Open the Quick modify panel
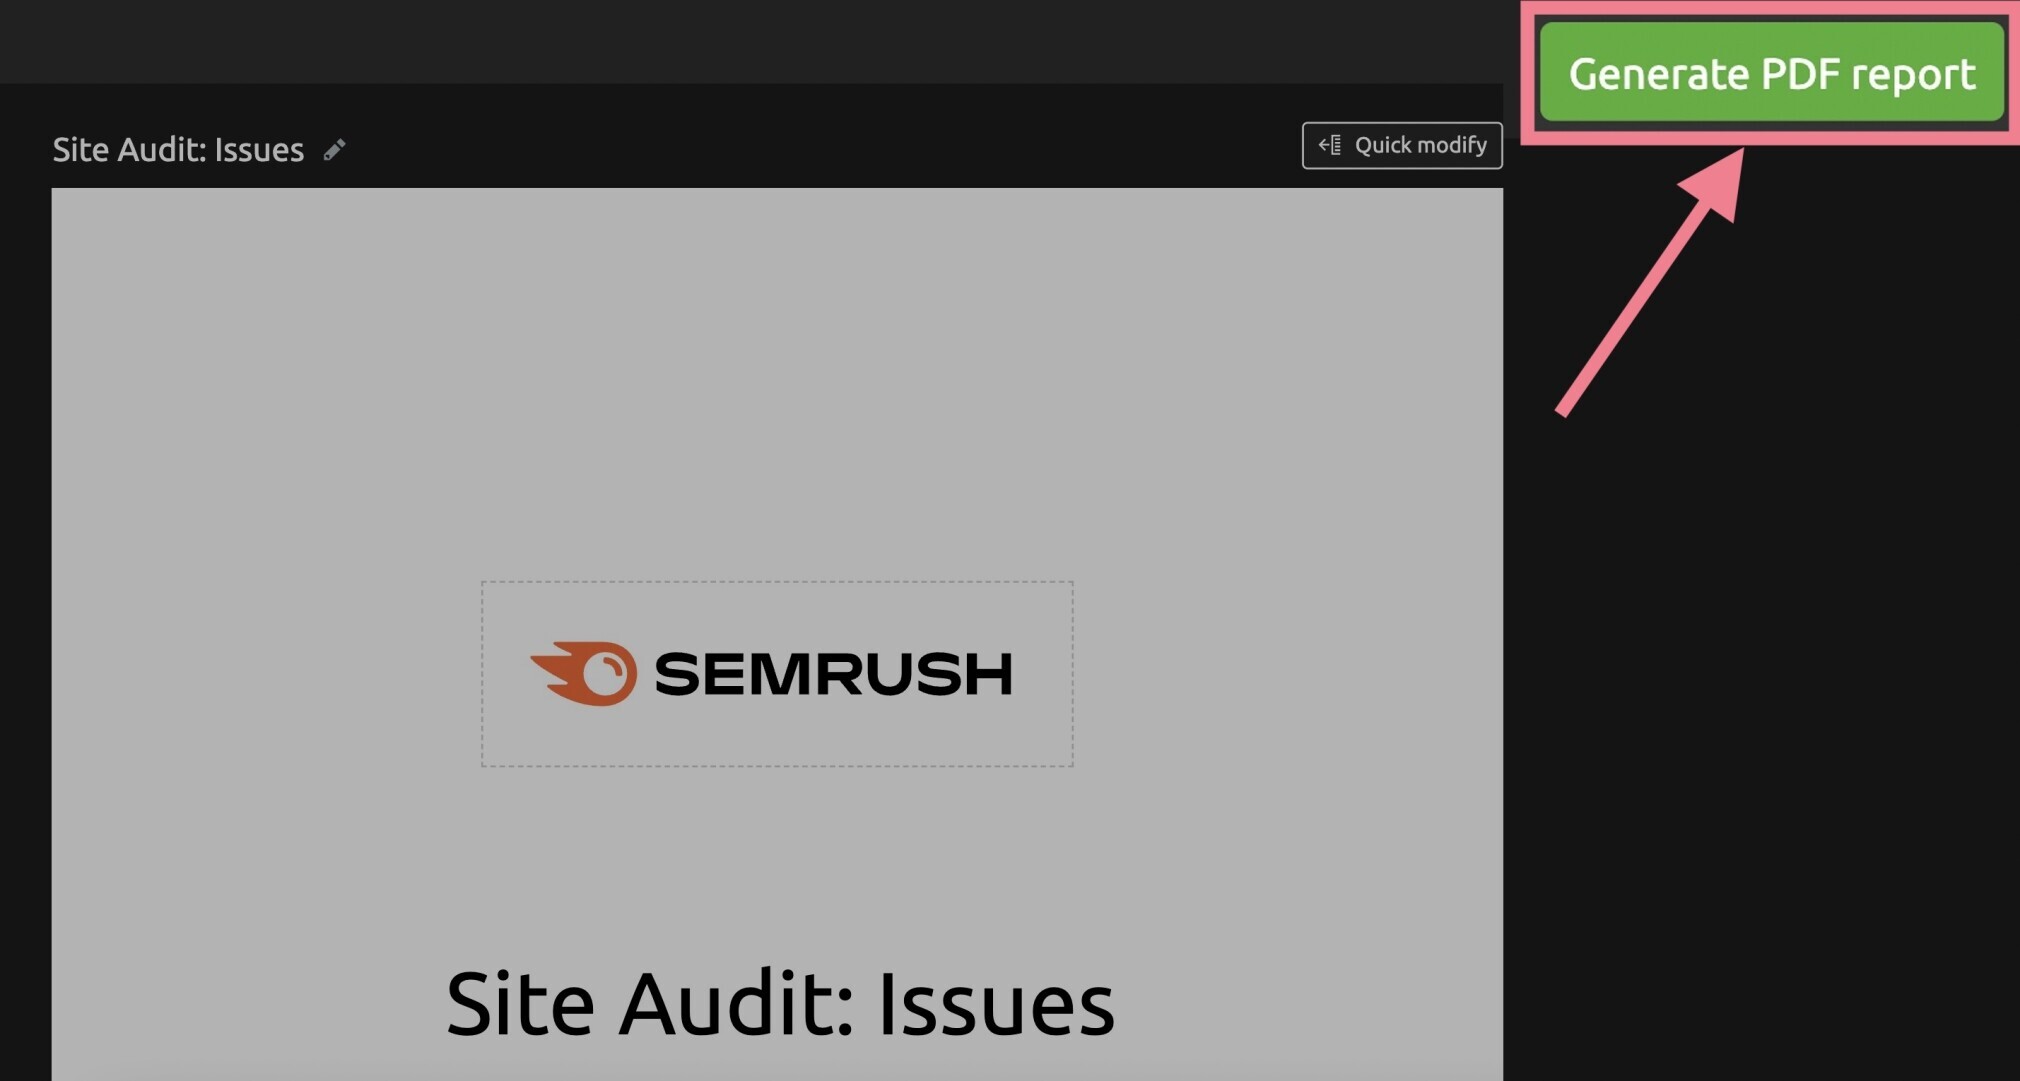 (1402, 145)
